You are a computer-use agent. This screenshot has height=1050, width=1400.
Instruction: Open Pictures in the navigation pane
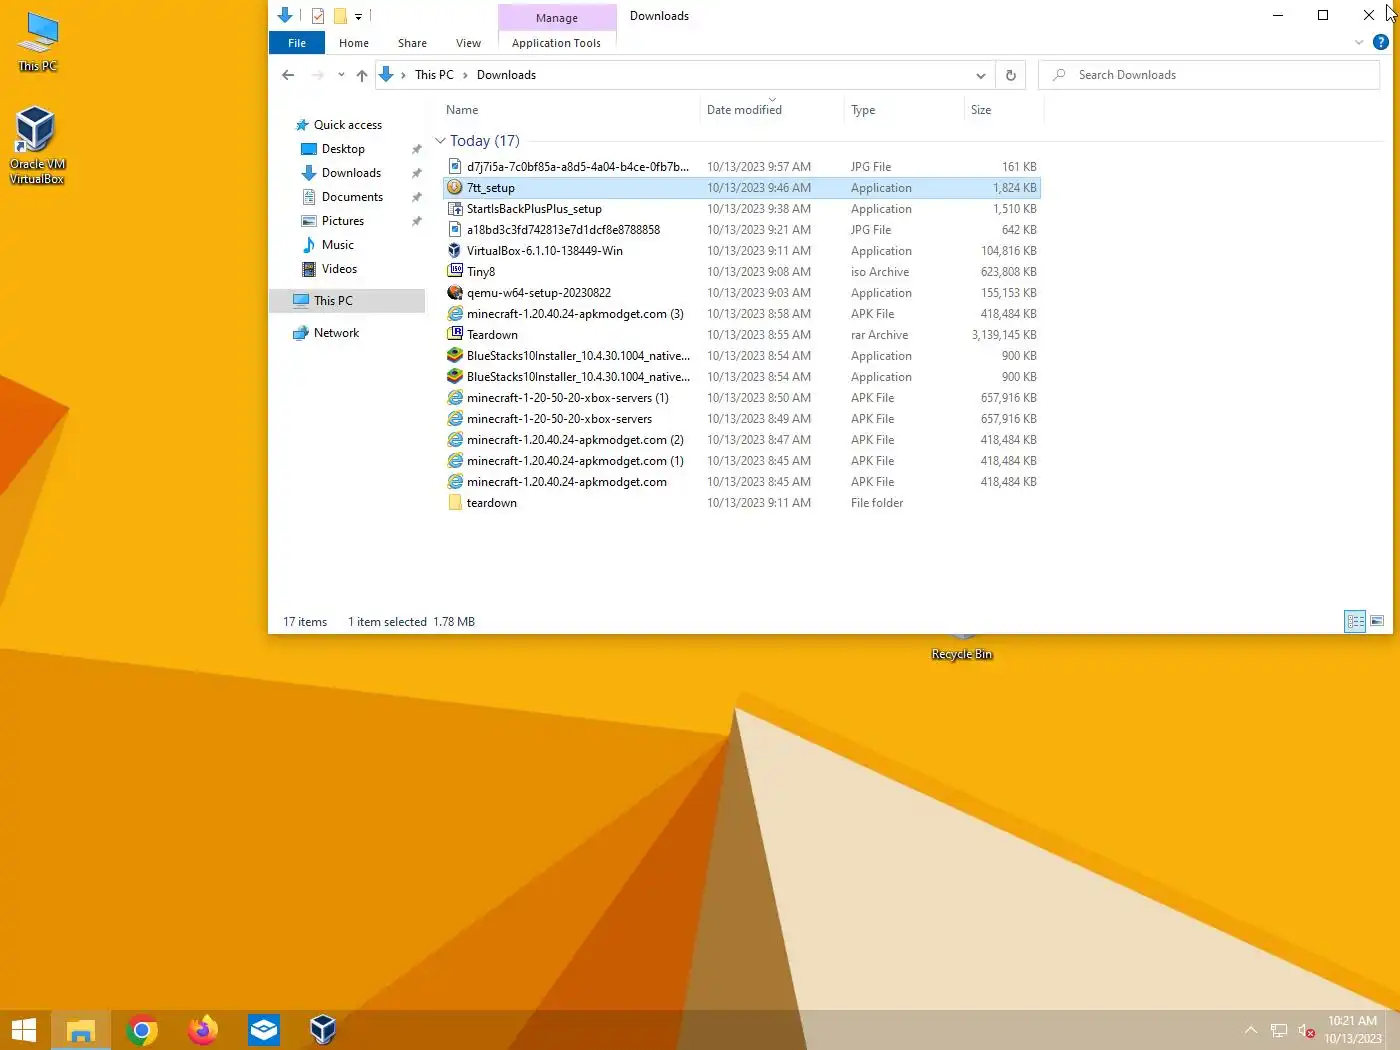(x=343, y=221)
